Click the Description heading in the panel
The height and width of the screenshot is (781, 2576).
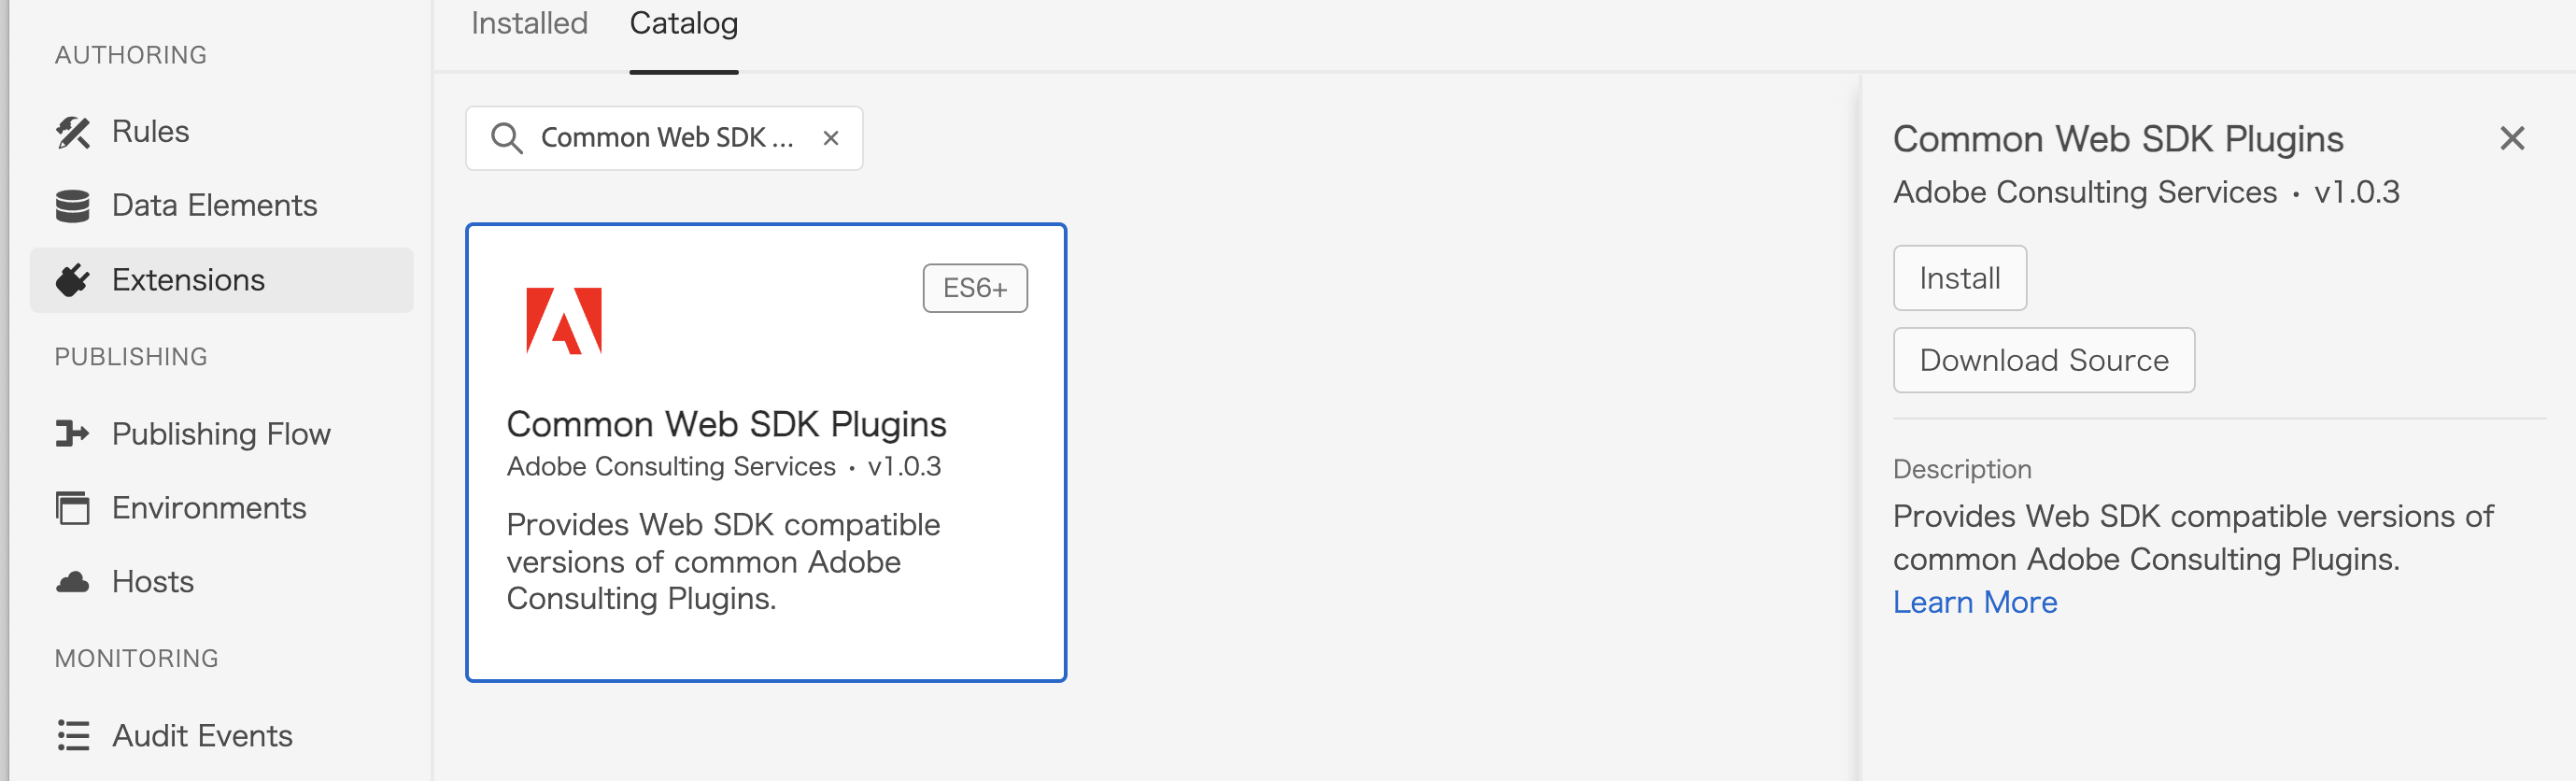pos(1961,468)
